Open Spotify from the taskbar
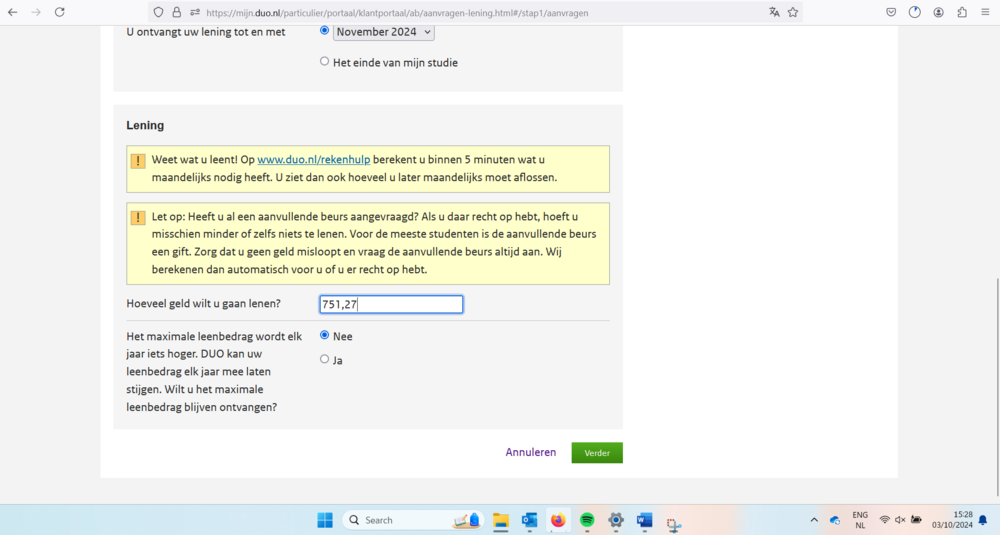This screenshot has width=1000, height=535. (x=587, y=520)
